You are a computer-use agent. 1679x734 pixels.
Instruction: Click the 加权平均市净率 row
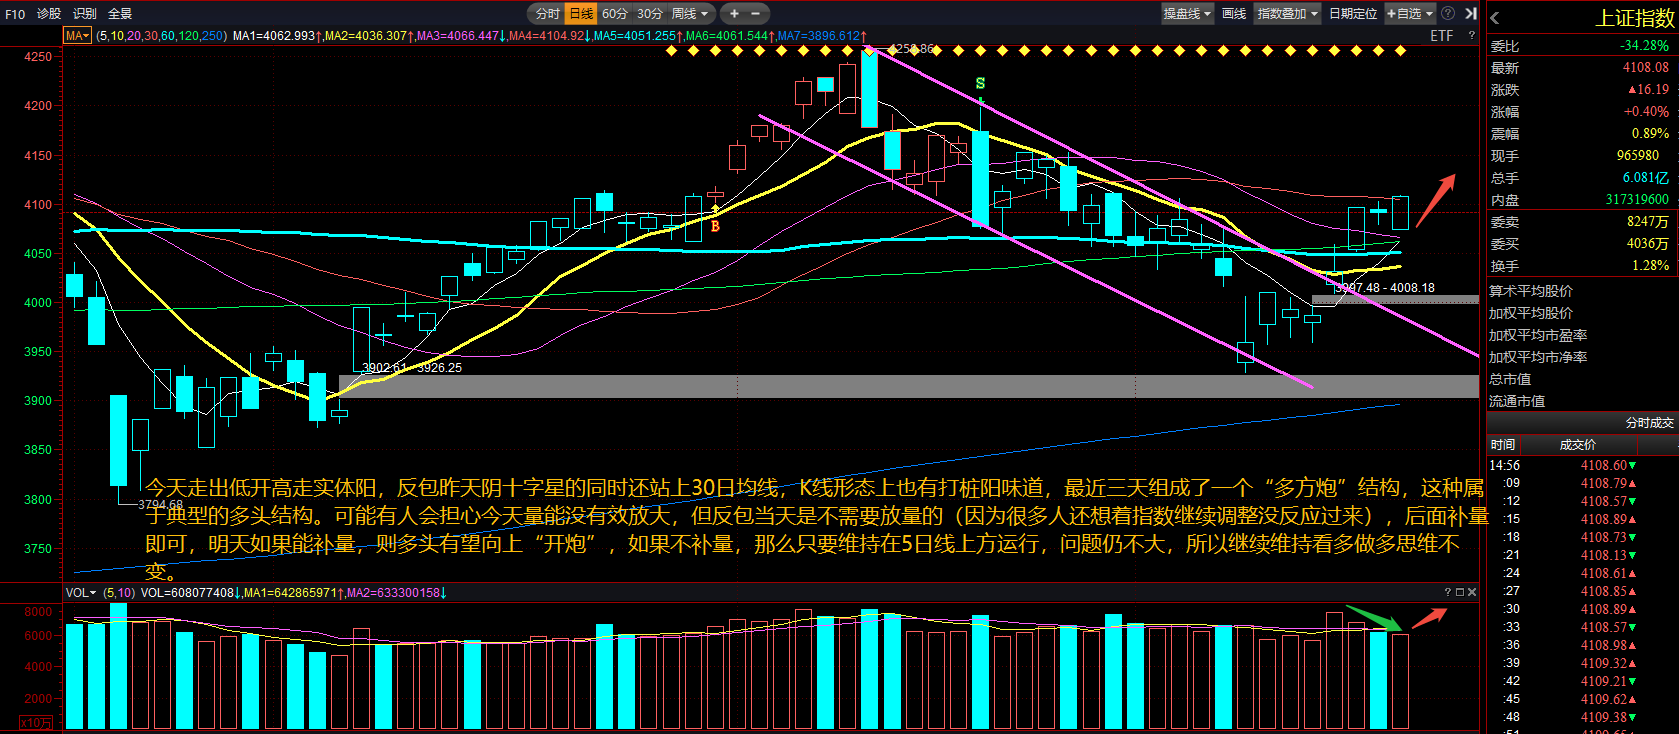click(x=1582, y=357)
